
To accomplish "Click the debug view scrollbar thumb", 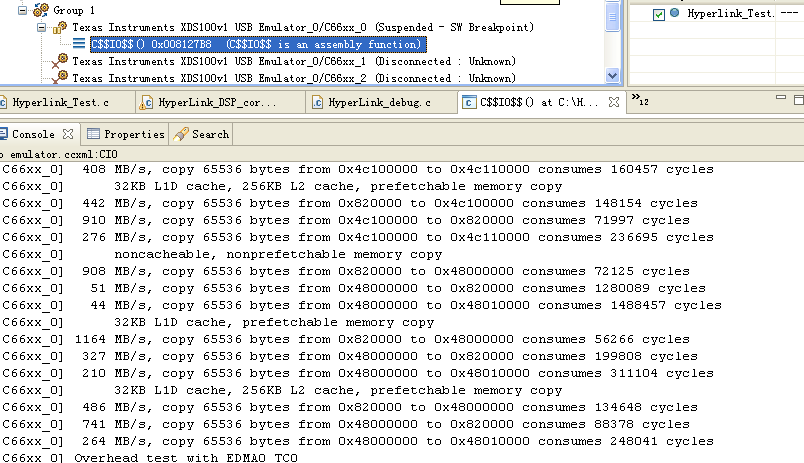I will pyautogui.click(x=612, y=17).
